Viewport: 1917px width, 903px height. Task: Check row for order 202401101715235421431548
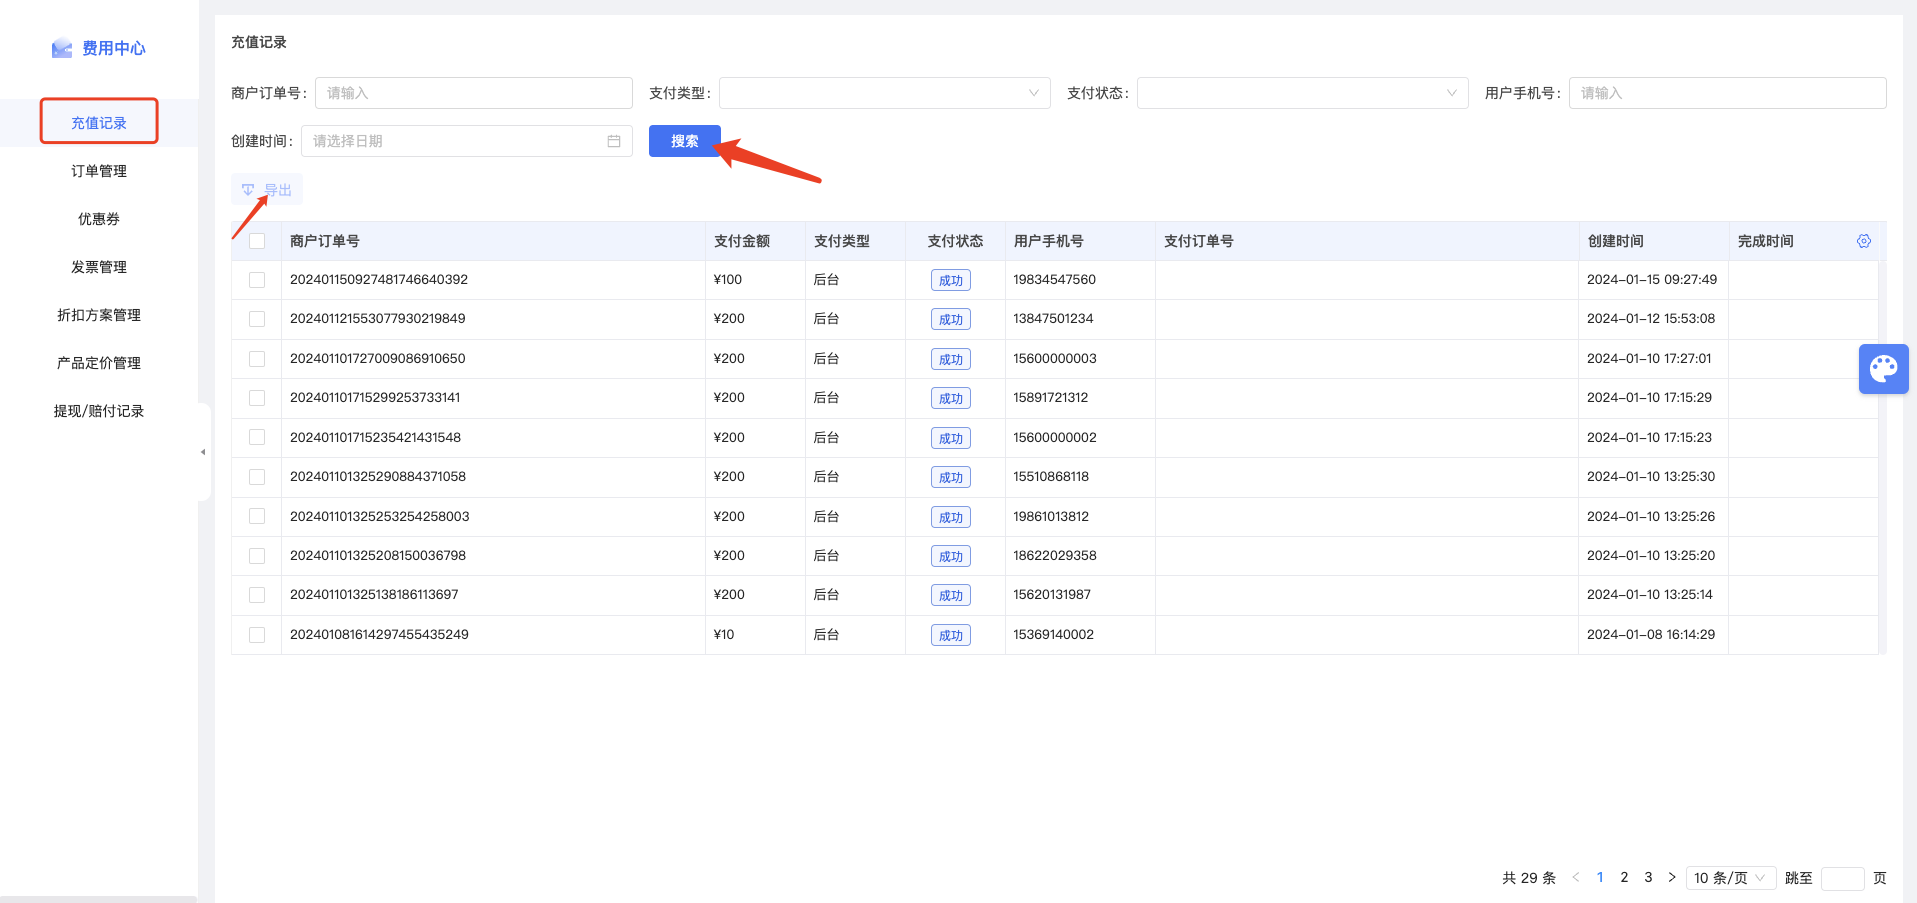pyautogui.click(x=257, y=437)
